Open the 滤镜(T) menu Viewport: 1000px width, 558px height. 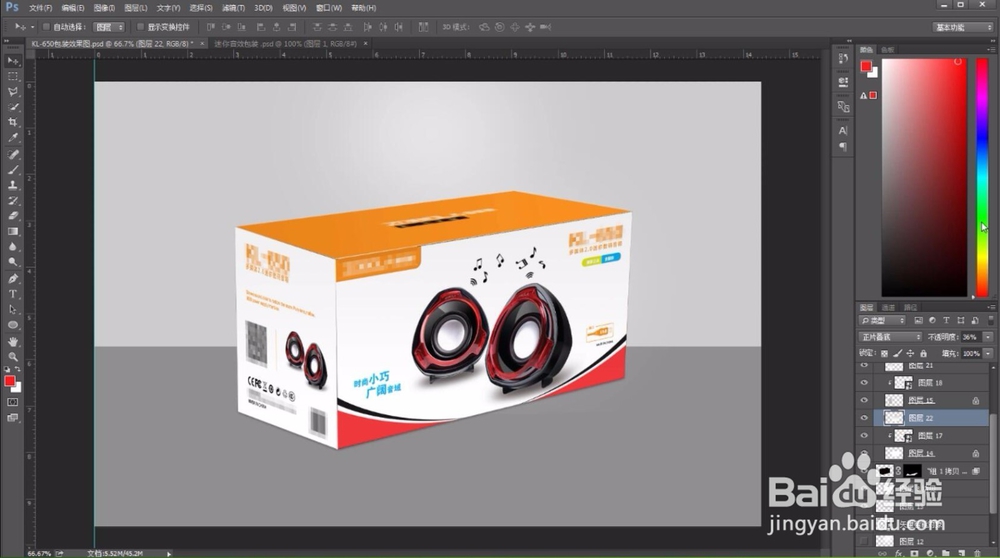(233, 8)
